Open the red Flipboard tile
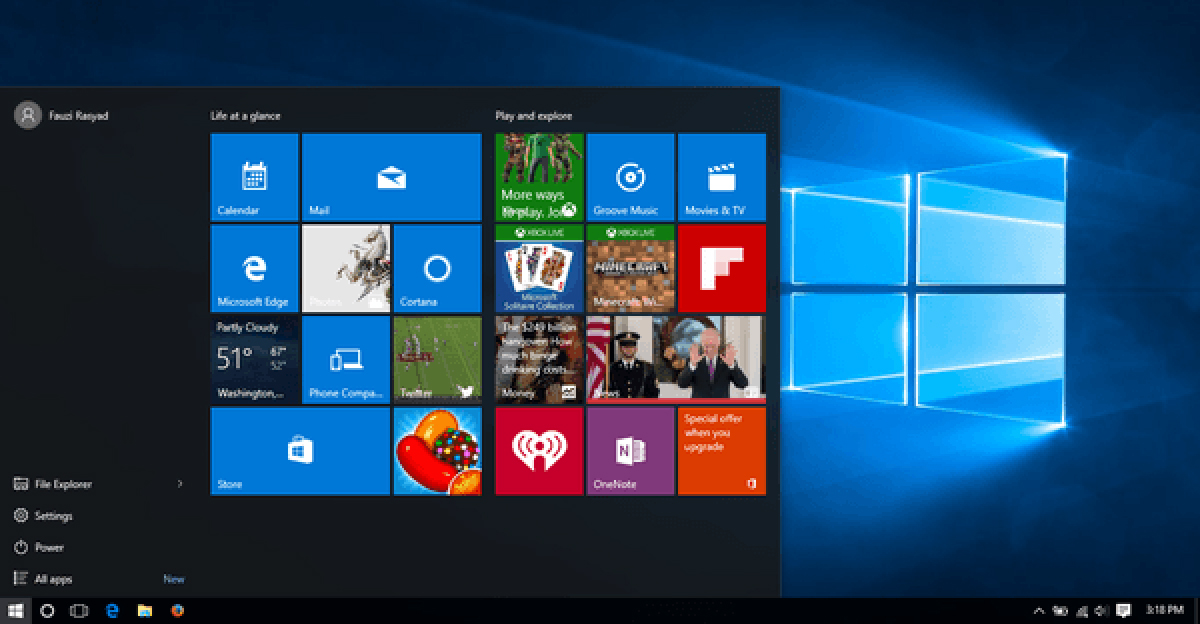 point(722,268)
